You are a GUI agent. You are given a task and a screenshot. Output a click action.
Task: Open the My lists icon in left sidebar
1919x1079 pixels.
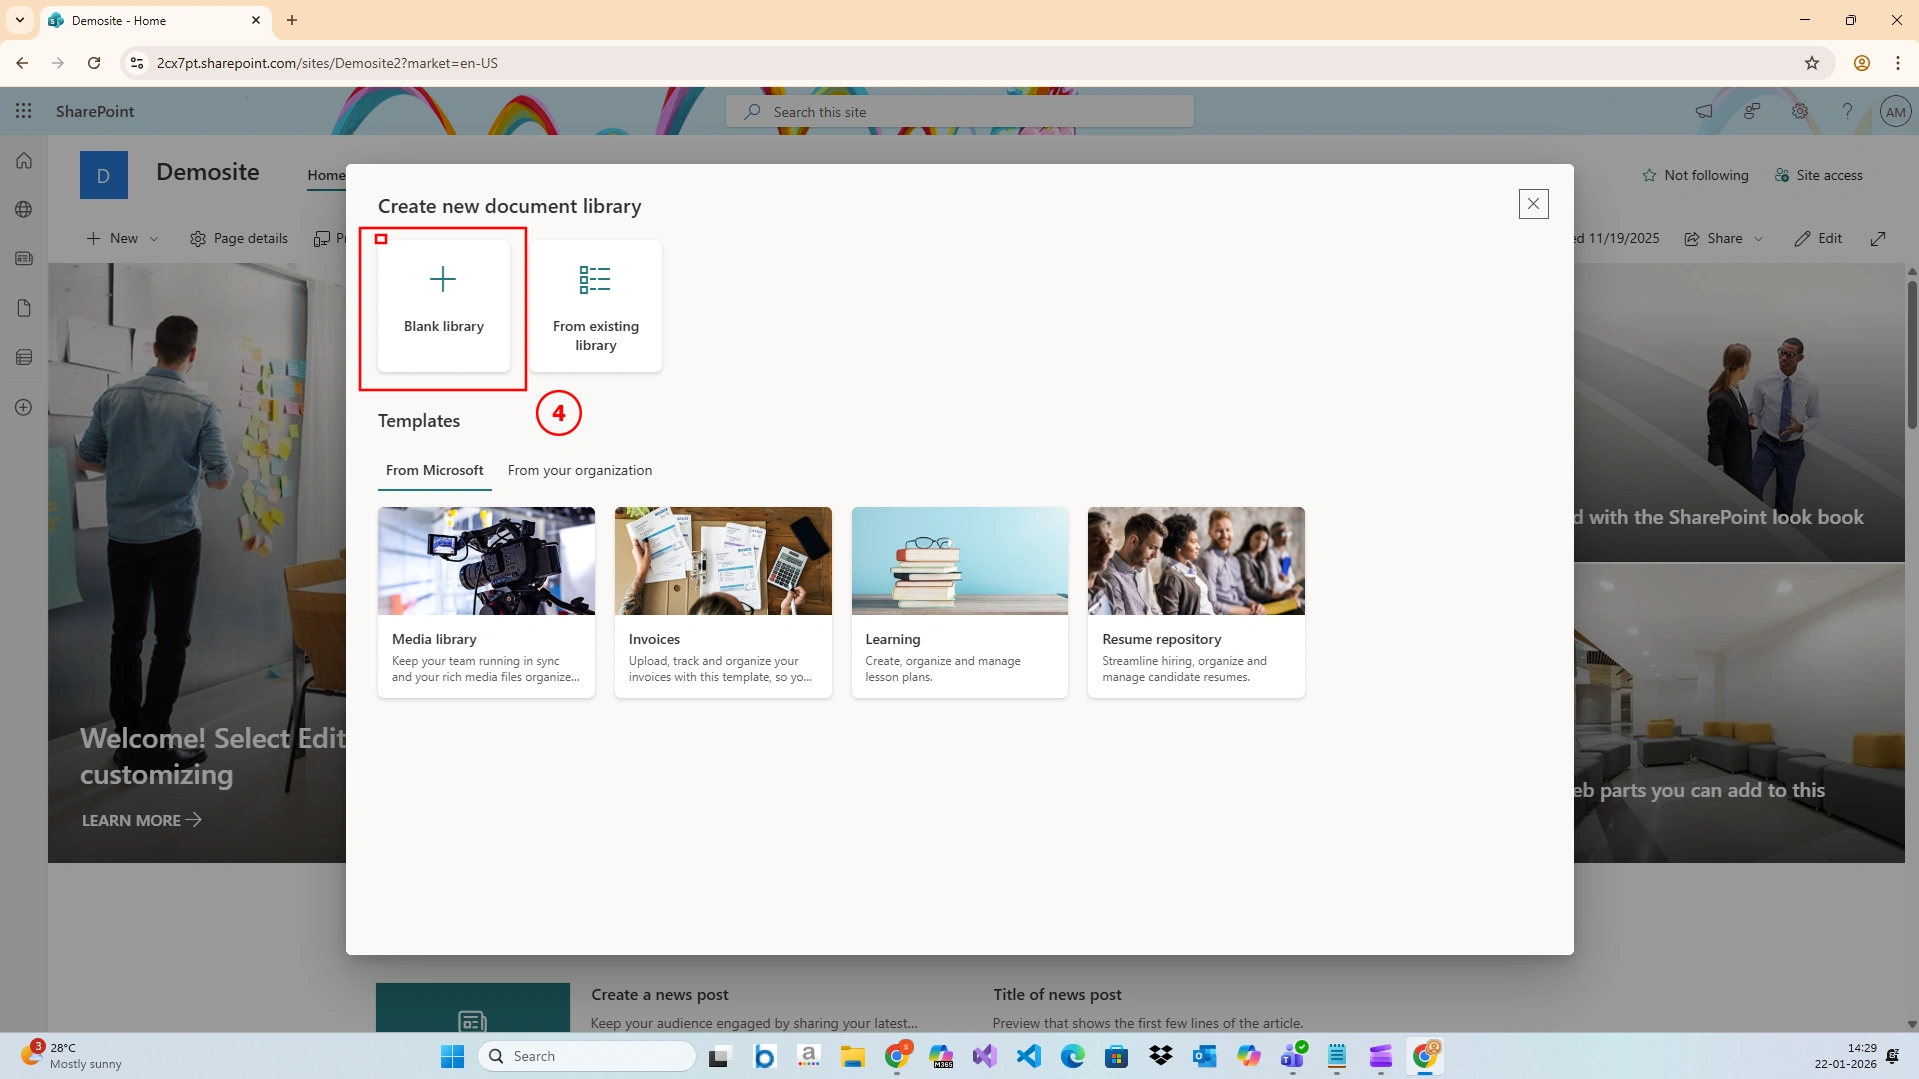point(24,357)
